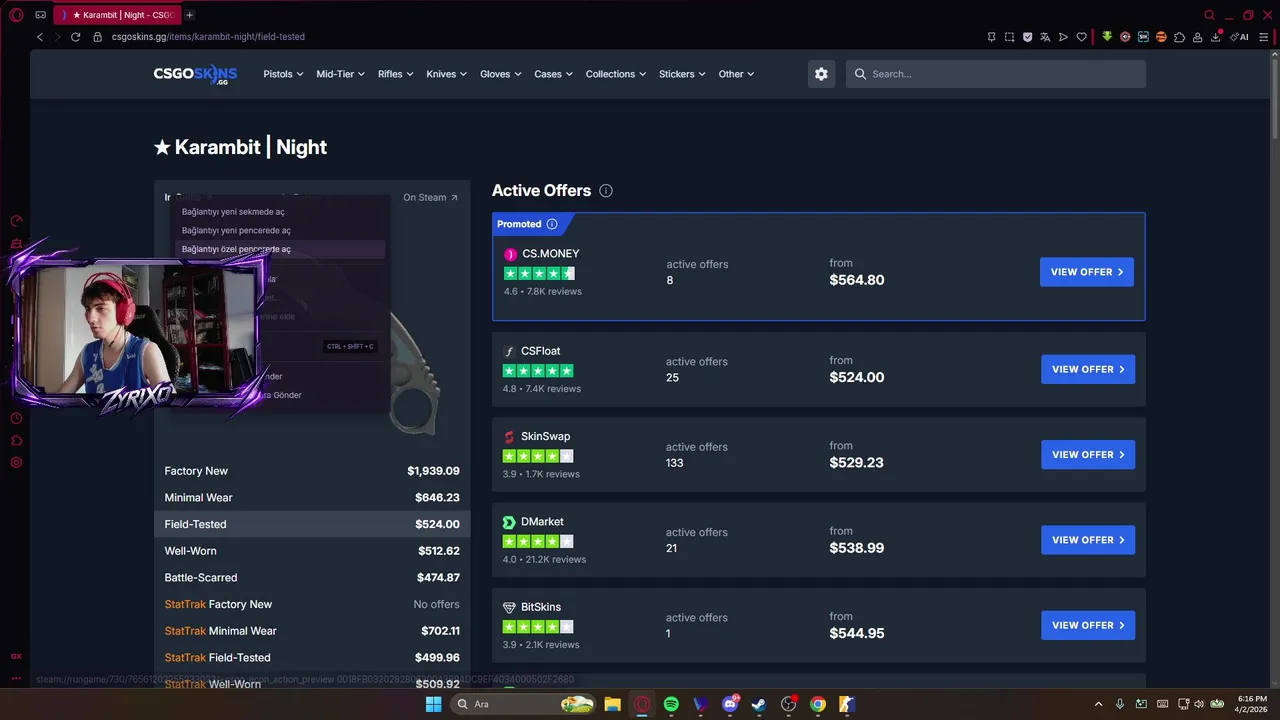The width and height of the screenshot is (1280, 720).
Task: Open site settings gear icon
Action: click(x=821, y=74)
